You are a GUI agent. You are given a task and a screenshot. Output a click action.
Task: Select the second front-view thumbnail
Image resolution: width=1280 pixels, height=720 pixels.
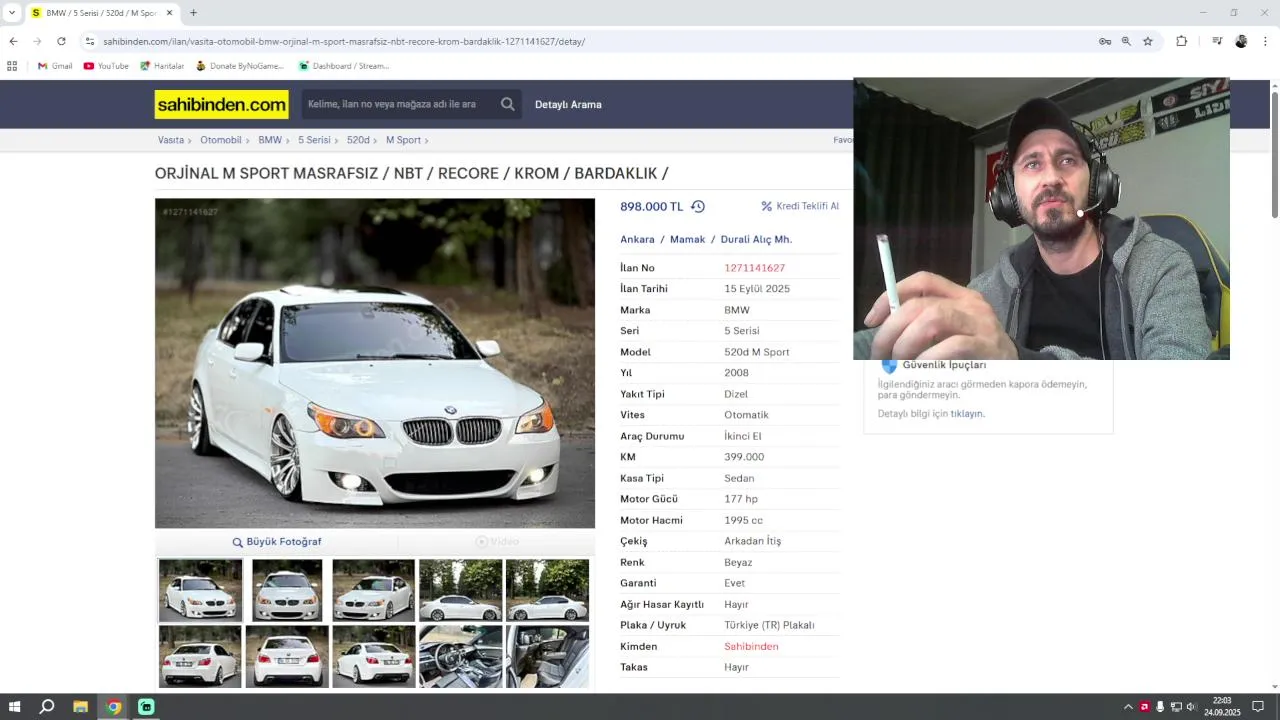[287, 590]
